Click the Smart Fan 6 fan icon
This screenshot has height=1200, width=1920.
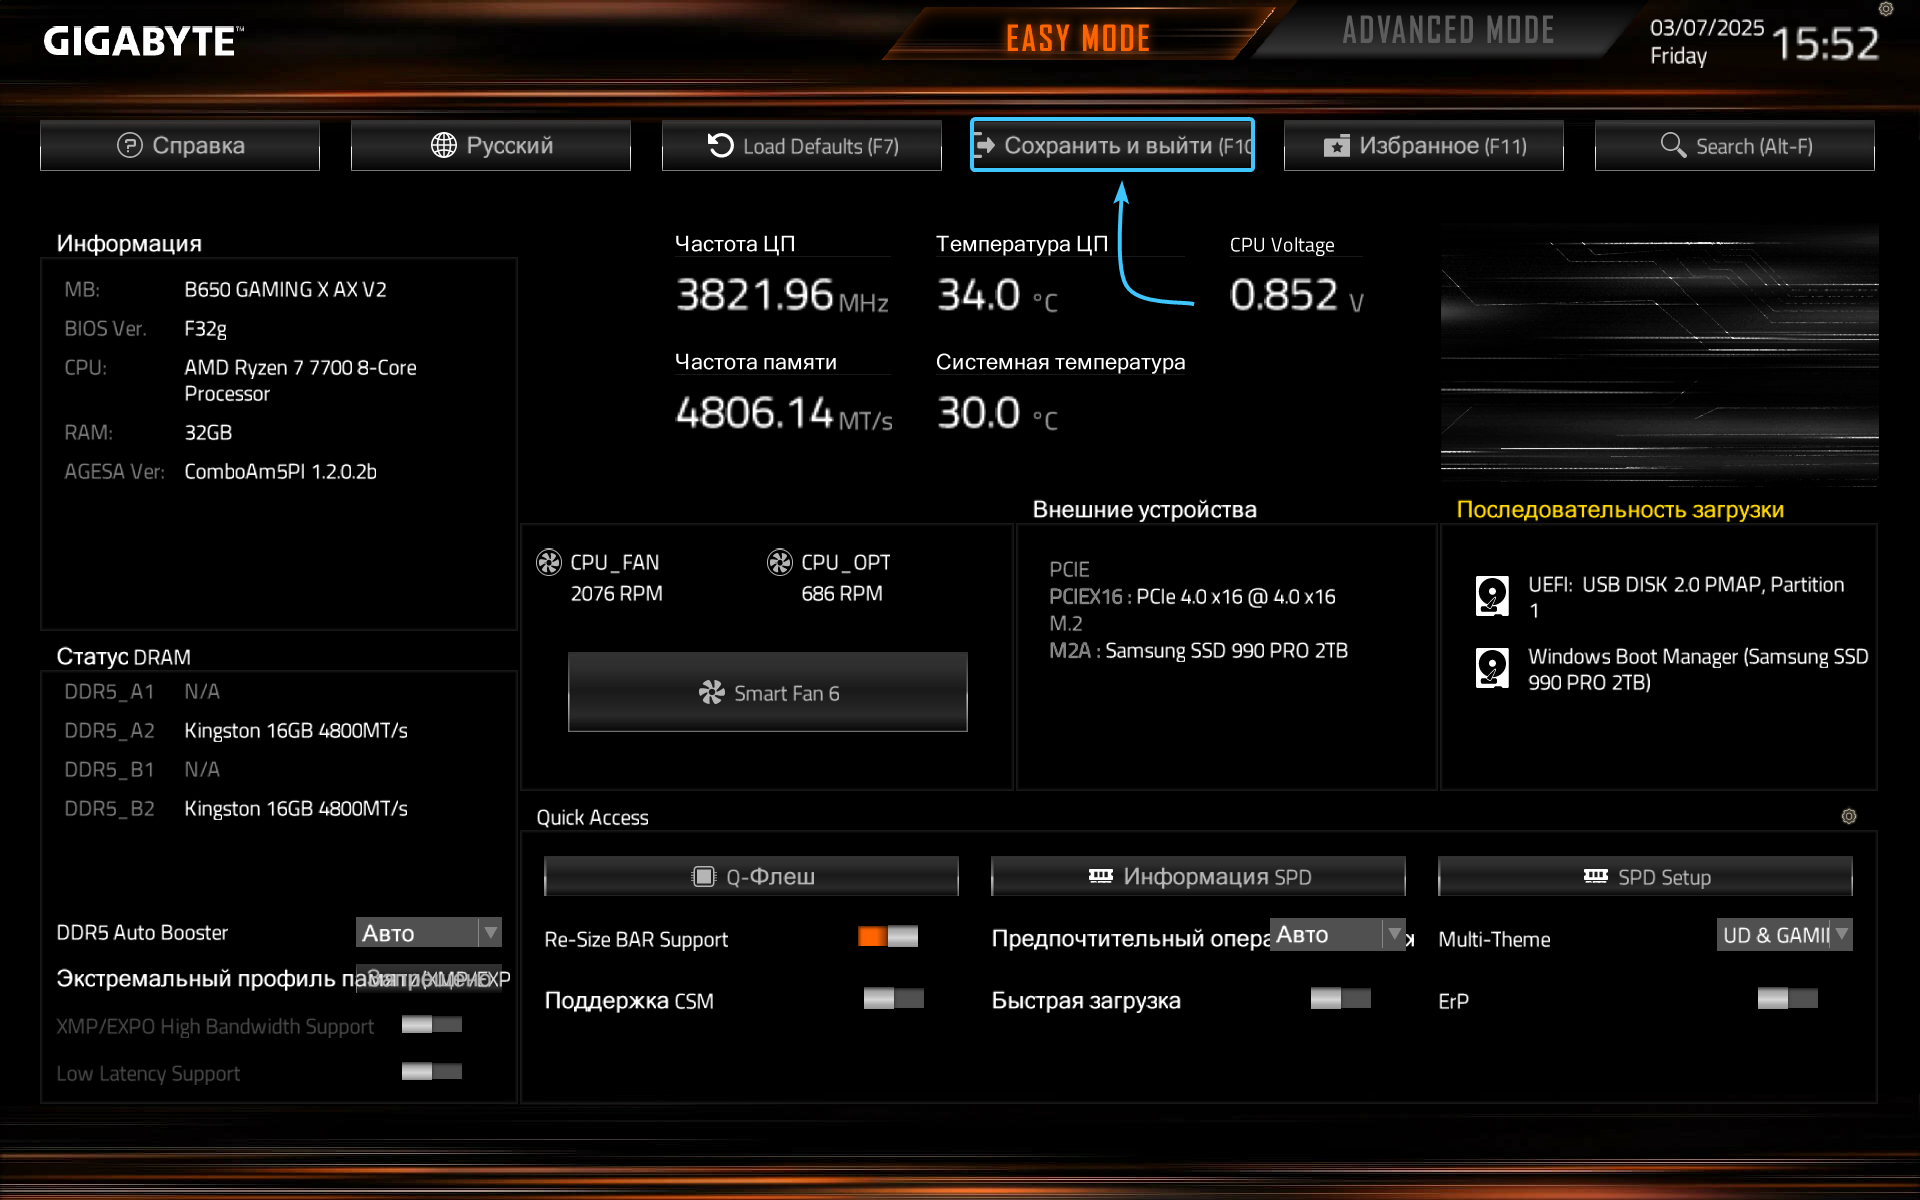[711, 692]
